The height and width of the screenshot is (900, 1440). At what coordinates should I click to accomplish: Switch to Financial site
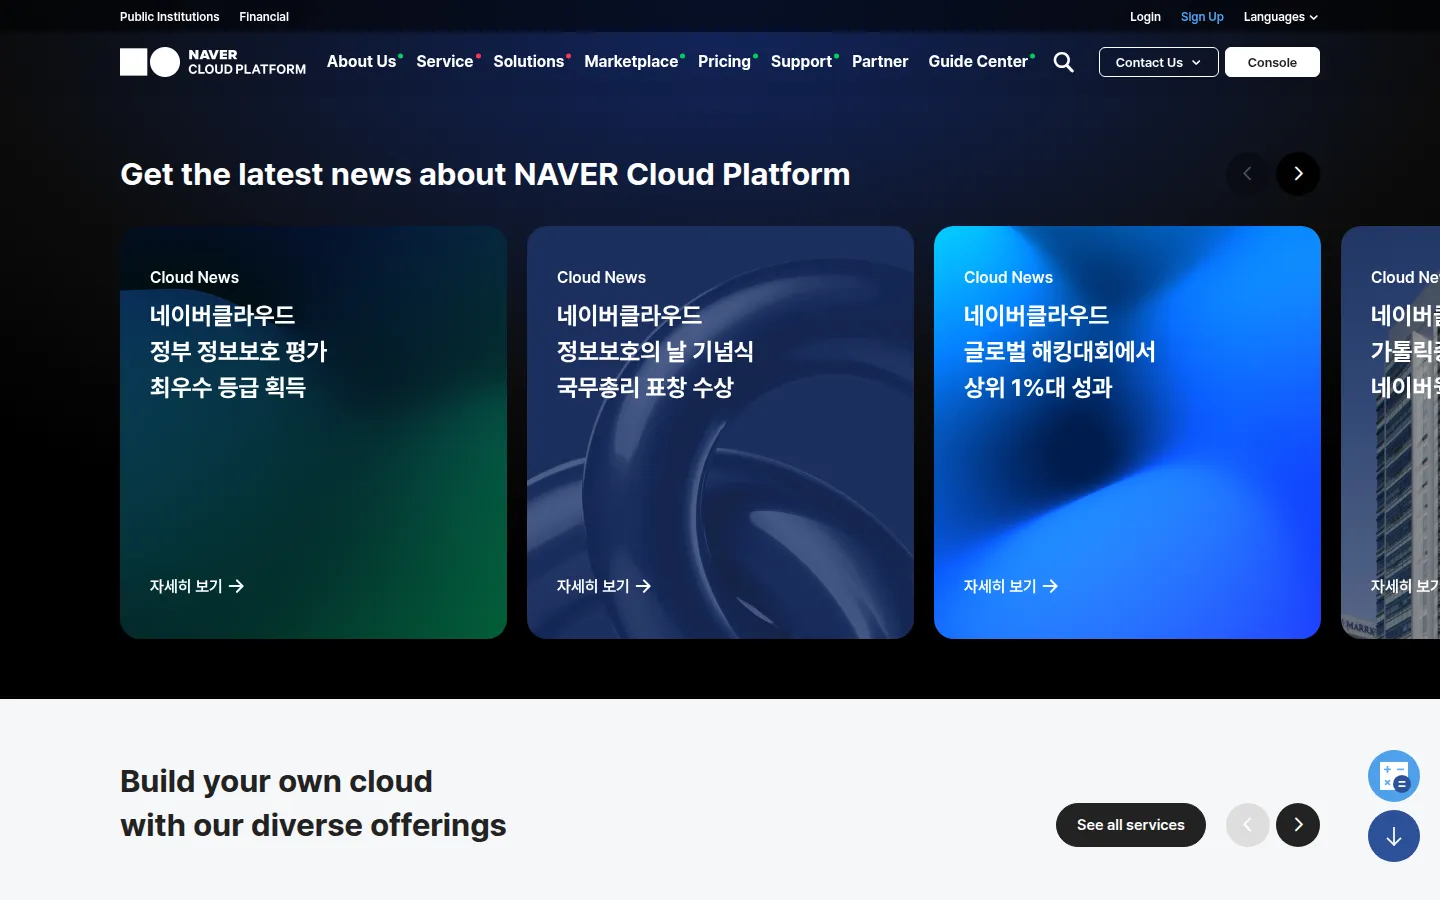(264, 17)
